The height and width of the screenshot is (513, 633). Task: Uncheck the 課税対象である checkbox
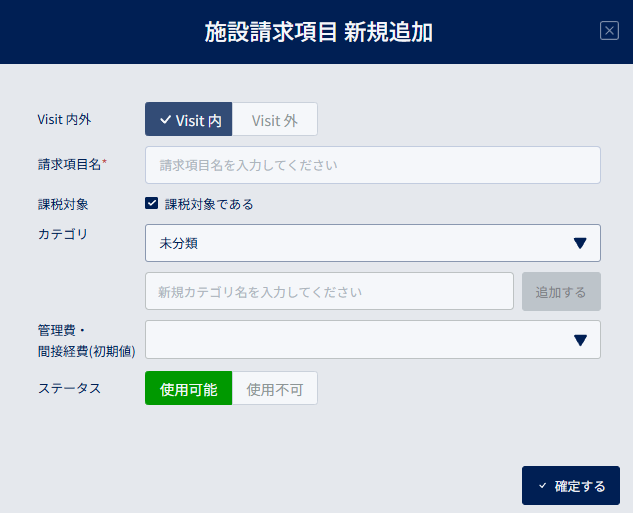tap(151, 203)
